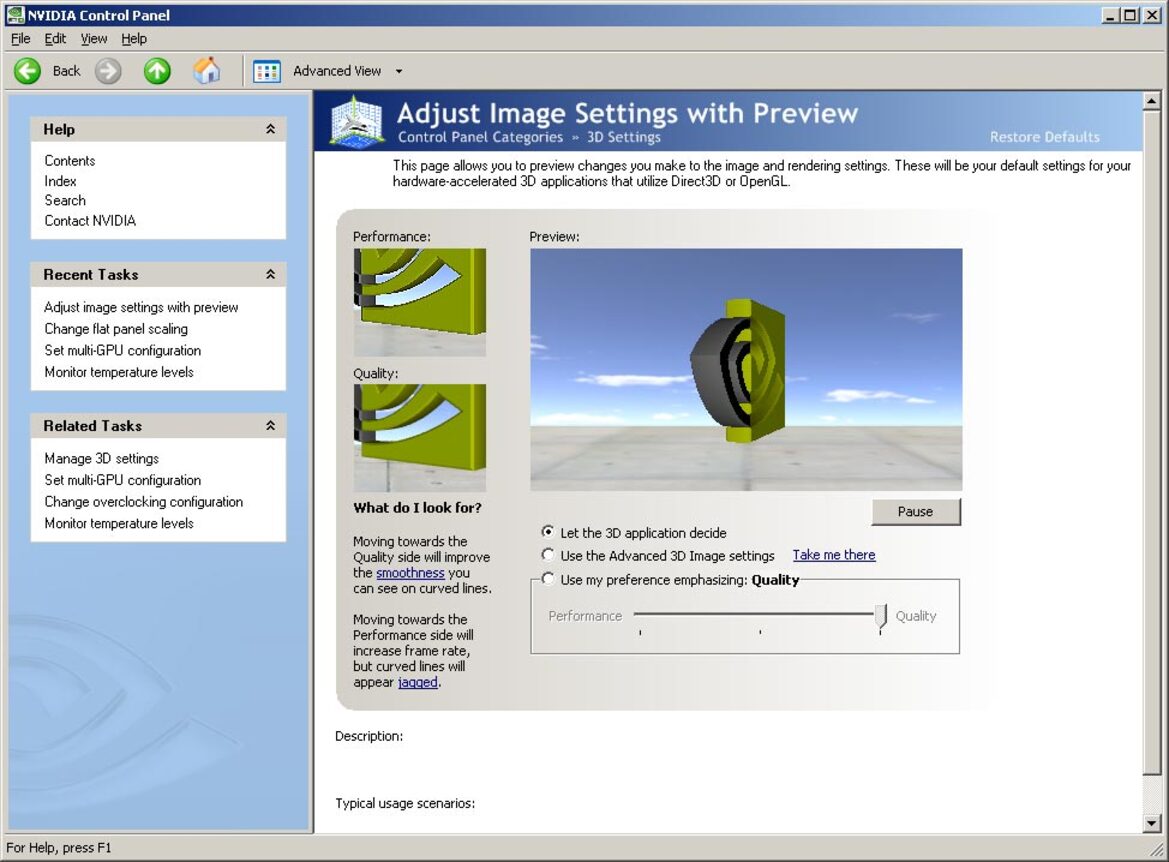1169x862 pixels.
Task: Open Monitor temperature levels in Related Tasks
Action: coord(119,523)
